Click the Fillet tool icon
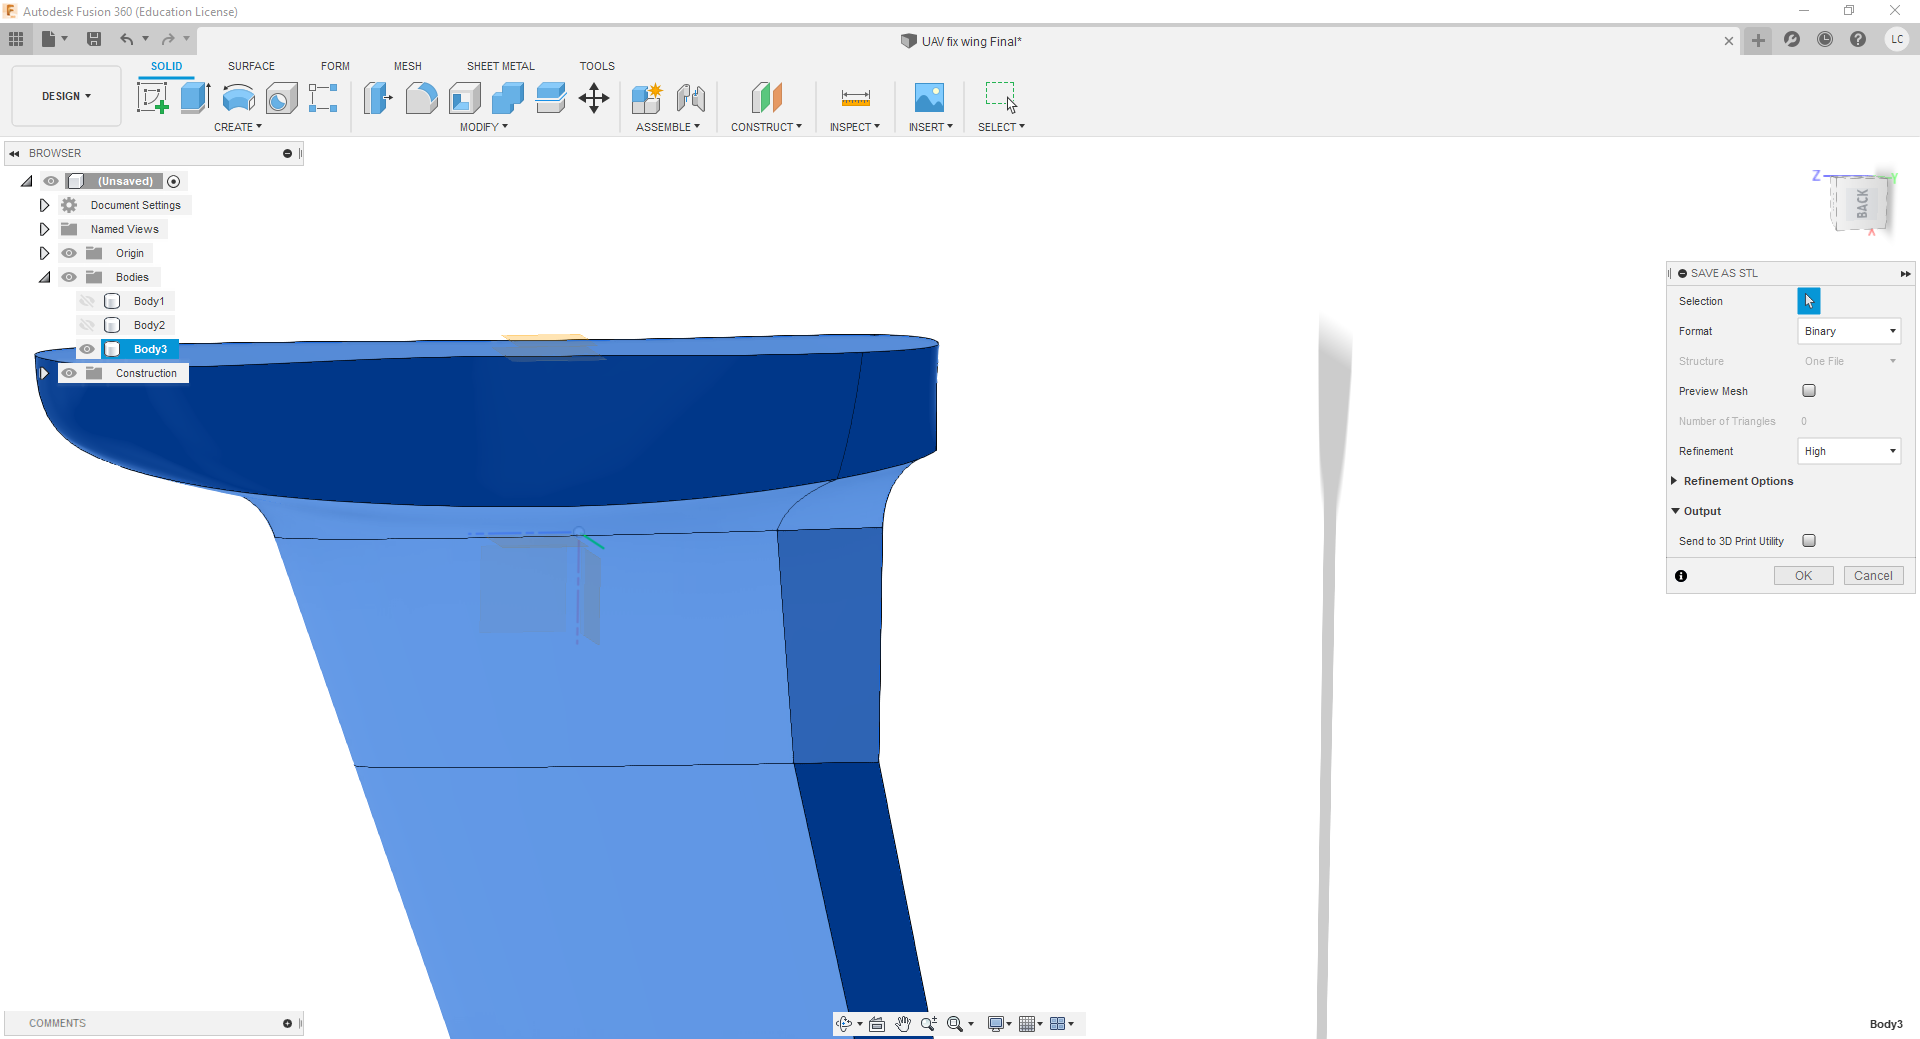 click(x=421, y=98)
